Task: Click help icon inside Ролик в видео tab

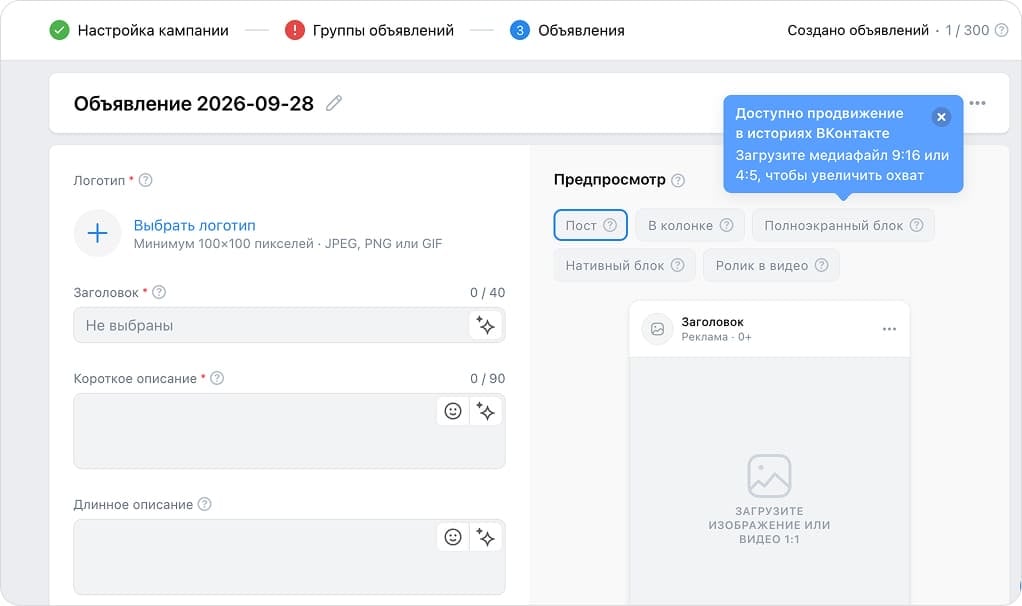Action: 822,265
